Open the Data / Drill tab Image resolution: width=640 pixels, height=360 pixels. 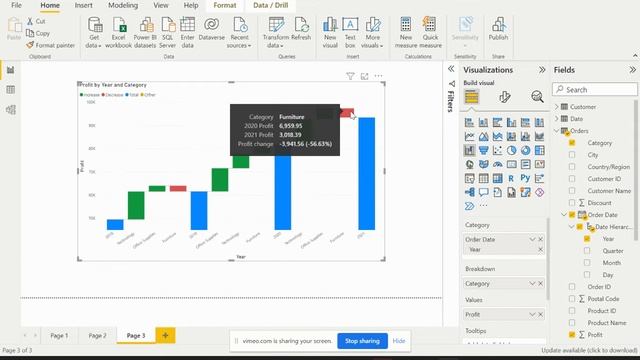tap(271, 5)
